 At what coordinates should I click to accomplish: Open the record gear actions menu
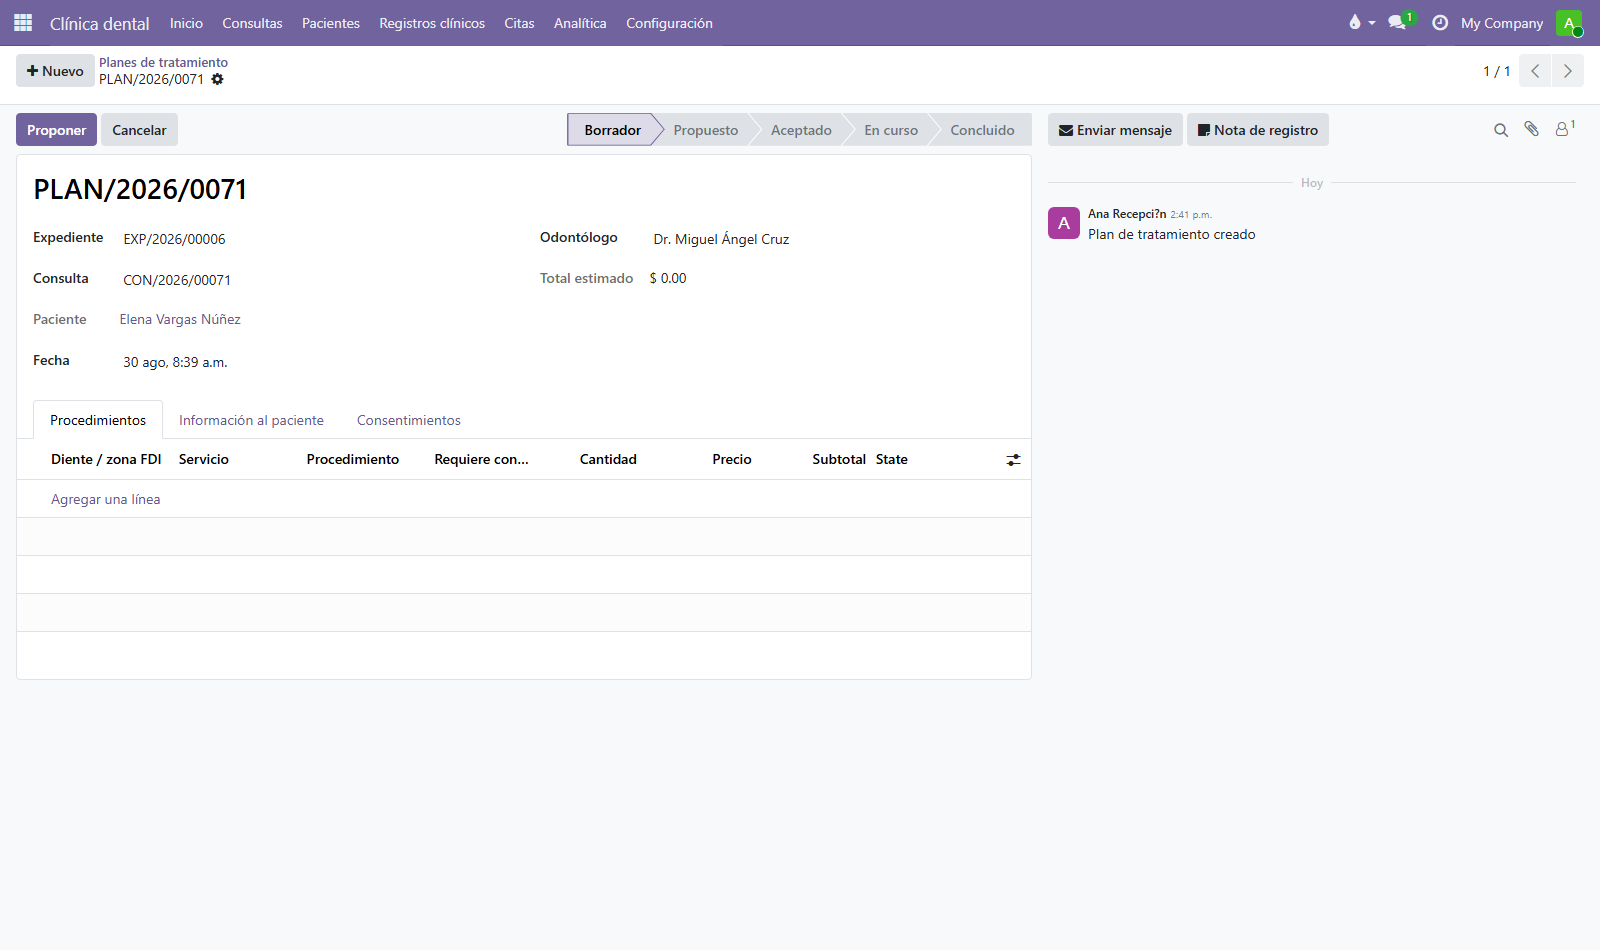217,79
